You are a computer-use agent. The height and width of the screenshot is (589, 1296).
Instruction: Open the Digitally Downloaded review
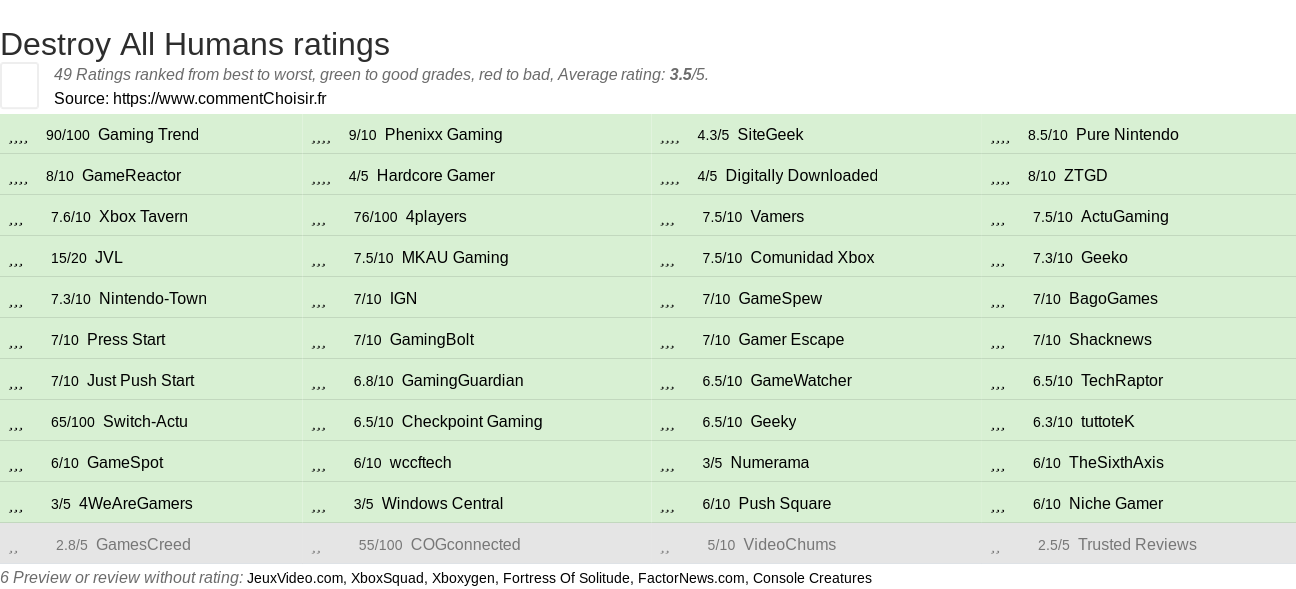coord(801,175)
